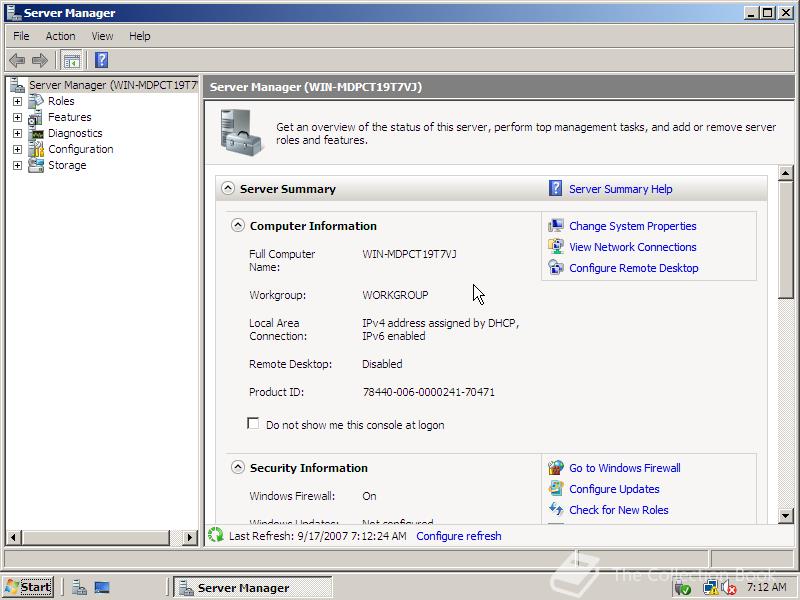This screenshot has height=600, width=800.
Task: Click the Server Manager title bar icon
Action: (x=14, y=12)
